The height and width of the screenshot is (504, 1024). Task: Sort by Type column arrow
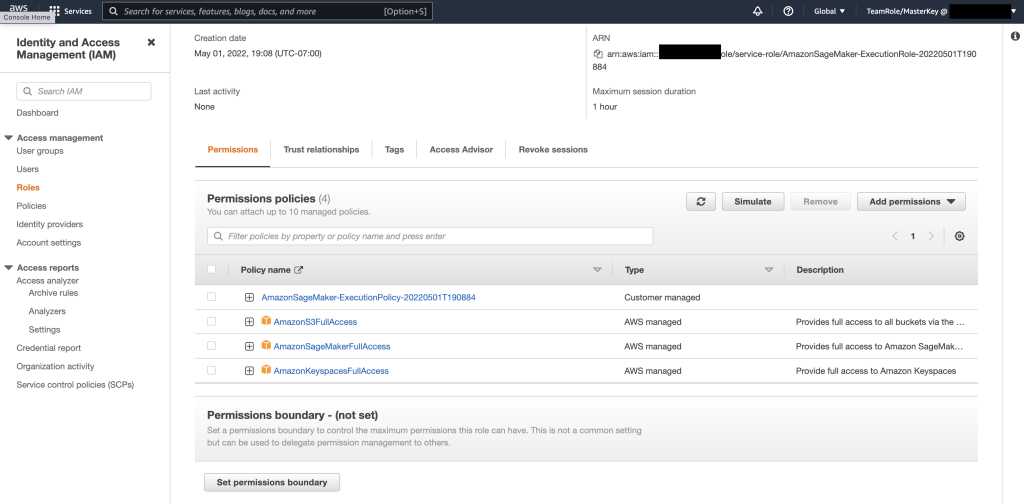769,270
